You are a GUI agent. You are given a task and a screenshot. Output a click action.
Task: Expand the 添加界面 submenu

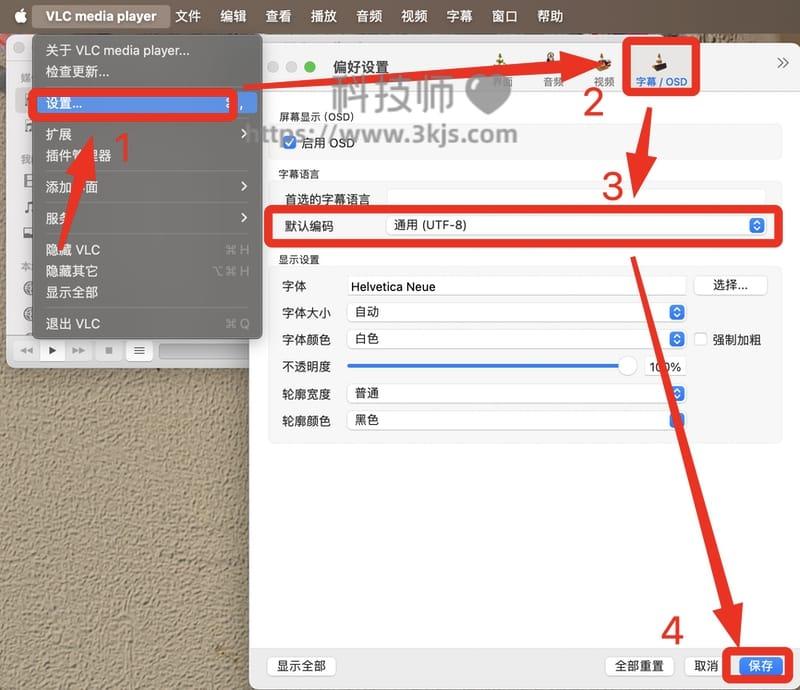tap(147, 187)
